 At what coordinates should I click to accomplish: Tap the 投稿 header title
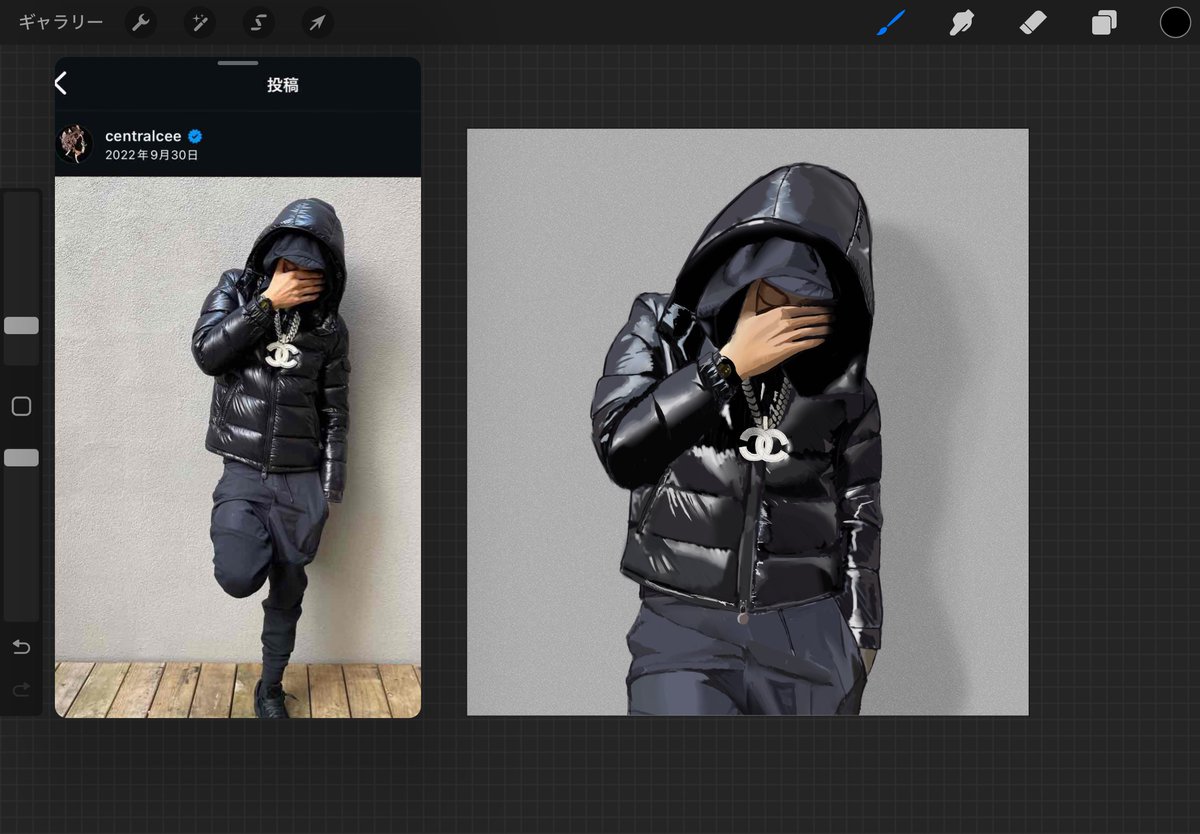[x=282, y=85]
